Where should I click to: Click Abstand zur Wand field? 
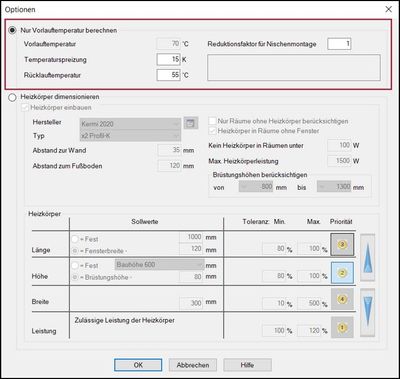(x=169, y=150)
